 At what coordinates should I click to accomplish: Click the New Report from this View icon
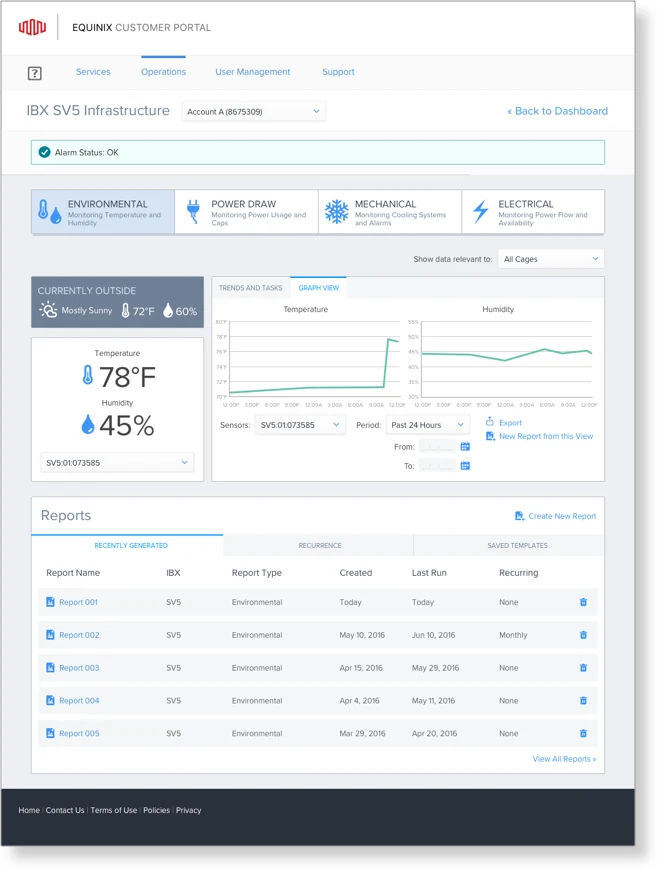tap(490, 436)
